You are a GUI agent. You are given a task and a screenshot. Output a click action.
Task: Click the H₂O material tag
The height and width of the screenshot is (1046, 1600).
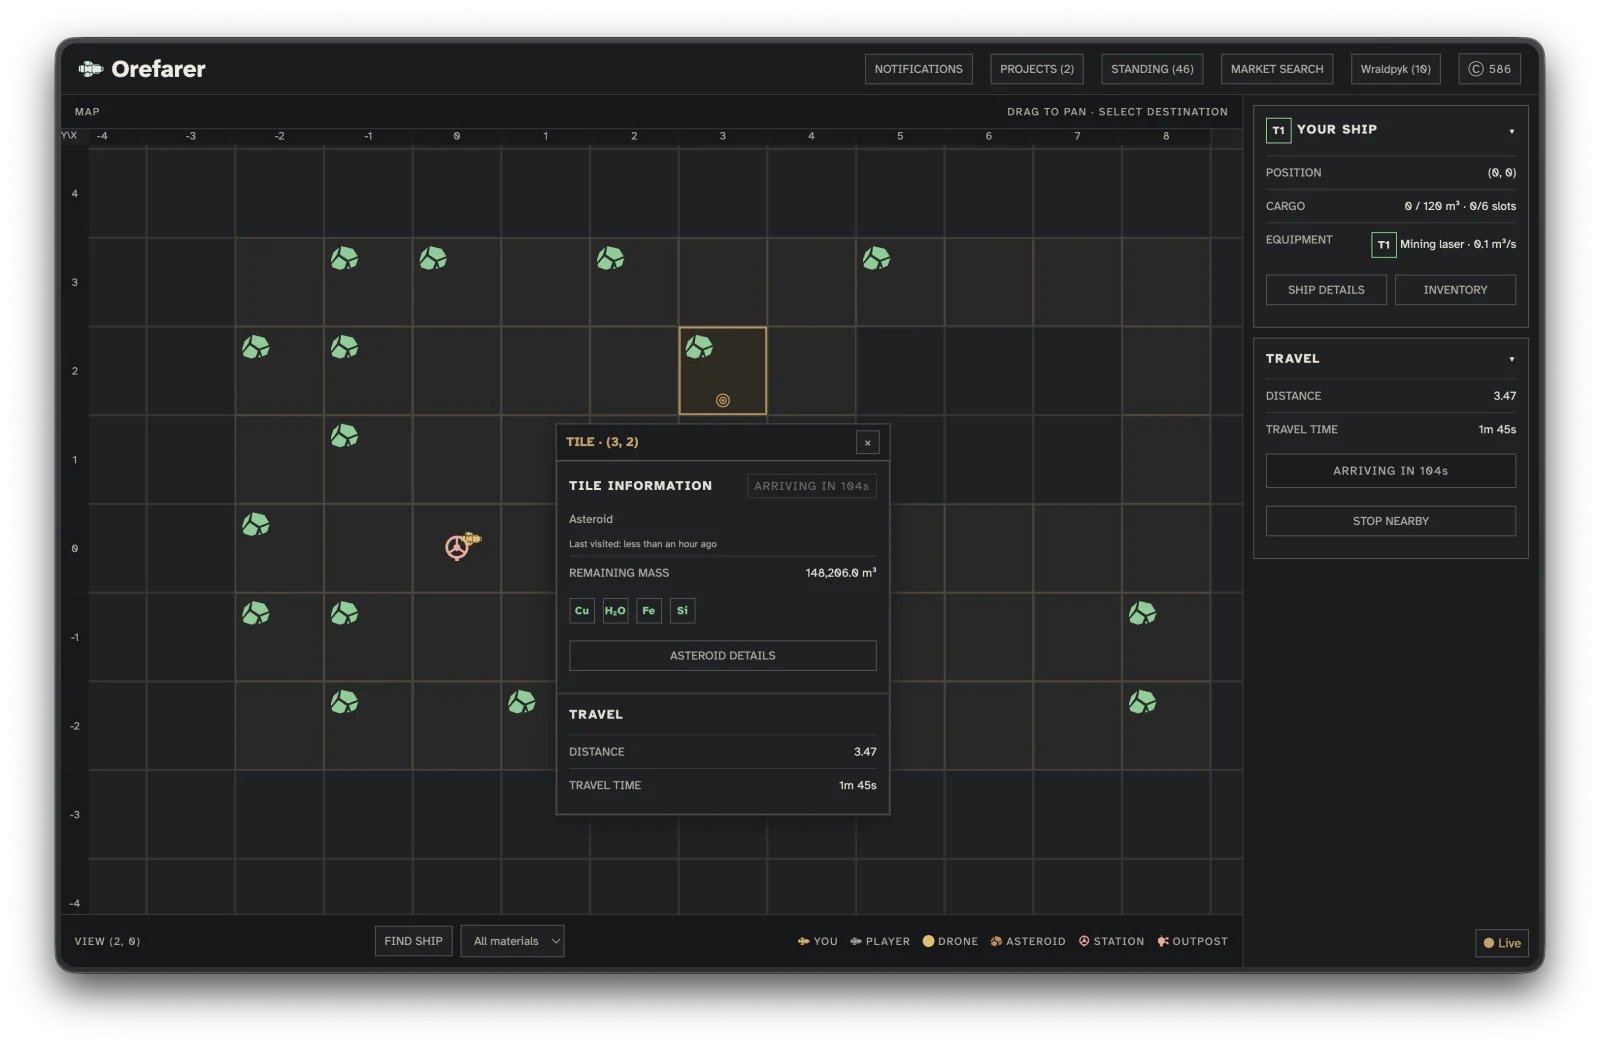coord(615,611)
